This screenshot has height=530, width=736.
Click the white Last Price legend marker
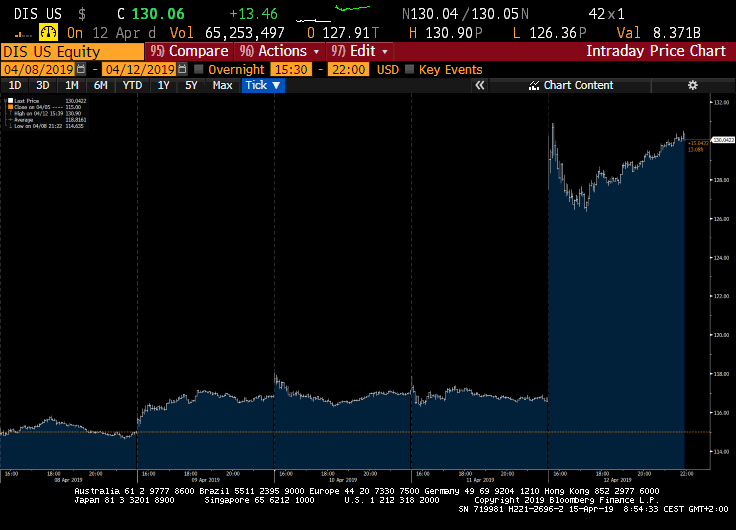pos(10,100)
